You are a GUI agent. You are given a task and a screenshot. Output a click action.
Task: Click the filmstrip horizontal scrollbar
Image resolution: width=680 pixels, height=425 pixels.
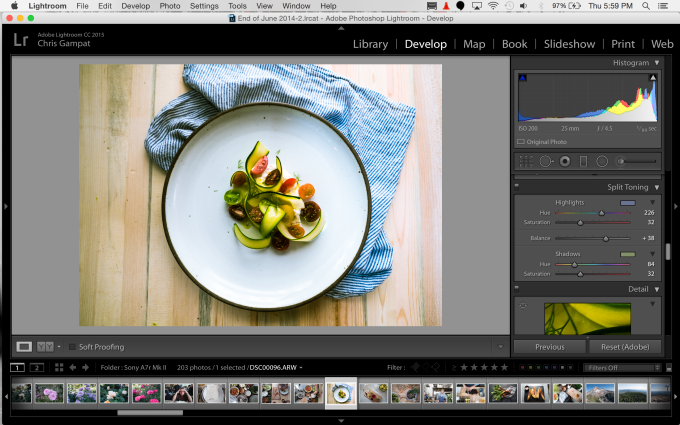click(x=150, y=413)
